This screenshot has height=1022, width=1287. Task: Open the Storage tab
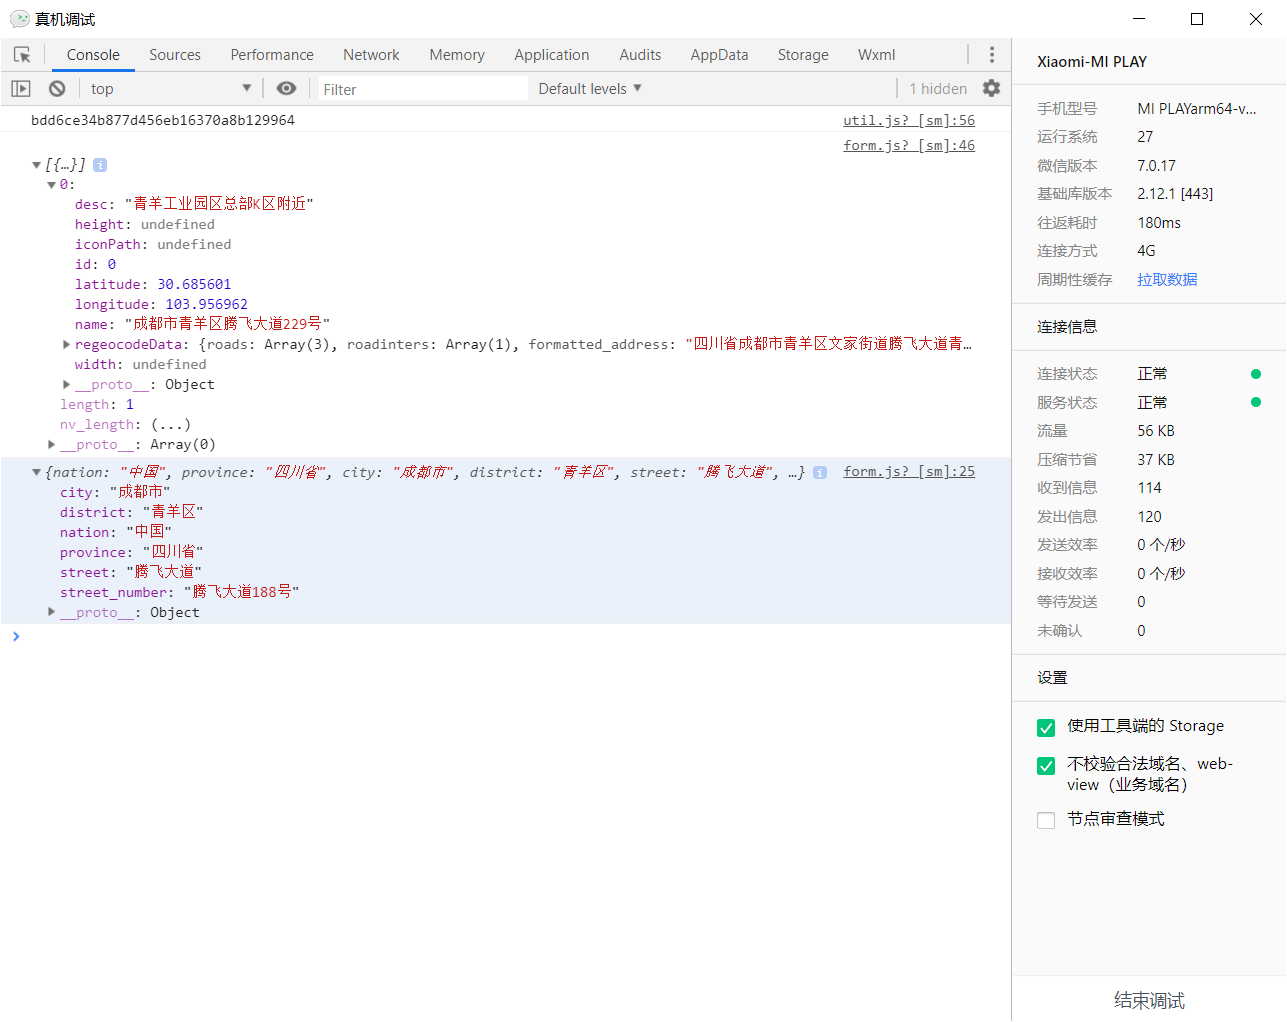(803, 55)
